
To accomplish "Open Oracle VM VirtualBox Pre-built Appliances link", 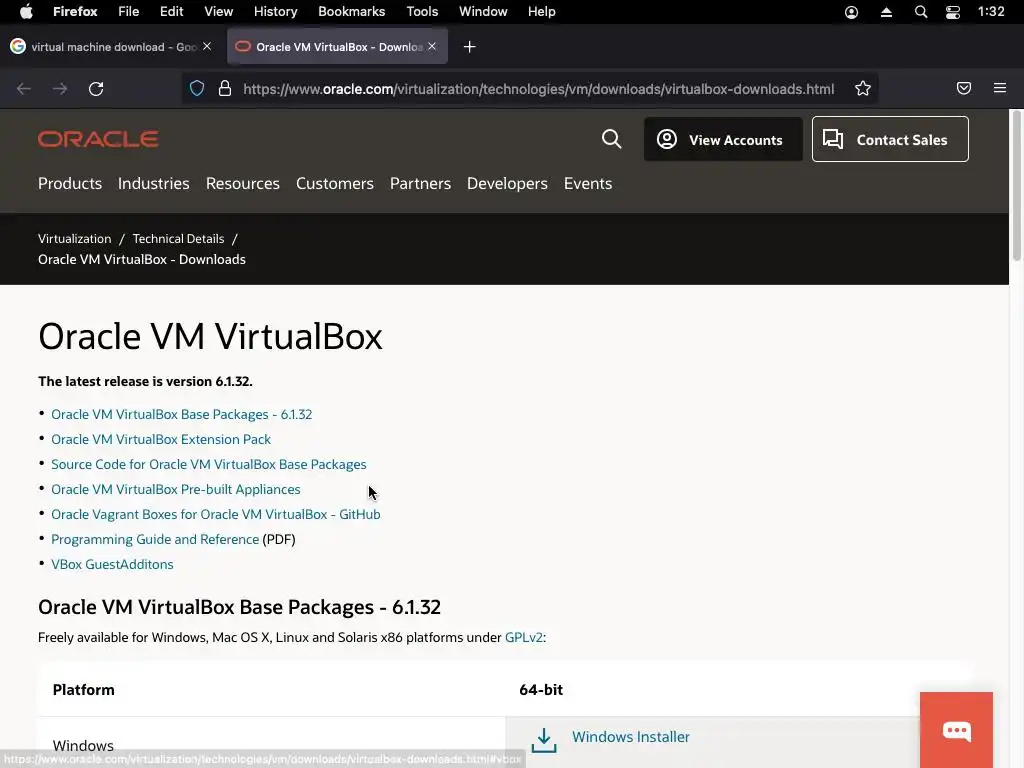I will coord(176,489).
